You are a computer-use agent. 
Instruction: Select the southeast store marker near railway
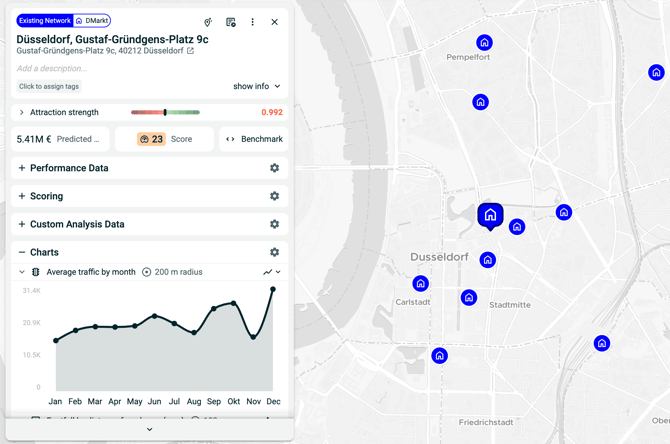[602, 343]
